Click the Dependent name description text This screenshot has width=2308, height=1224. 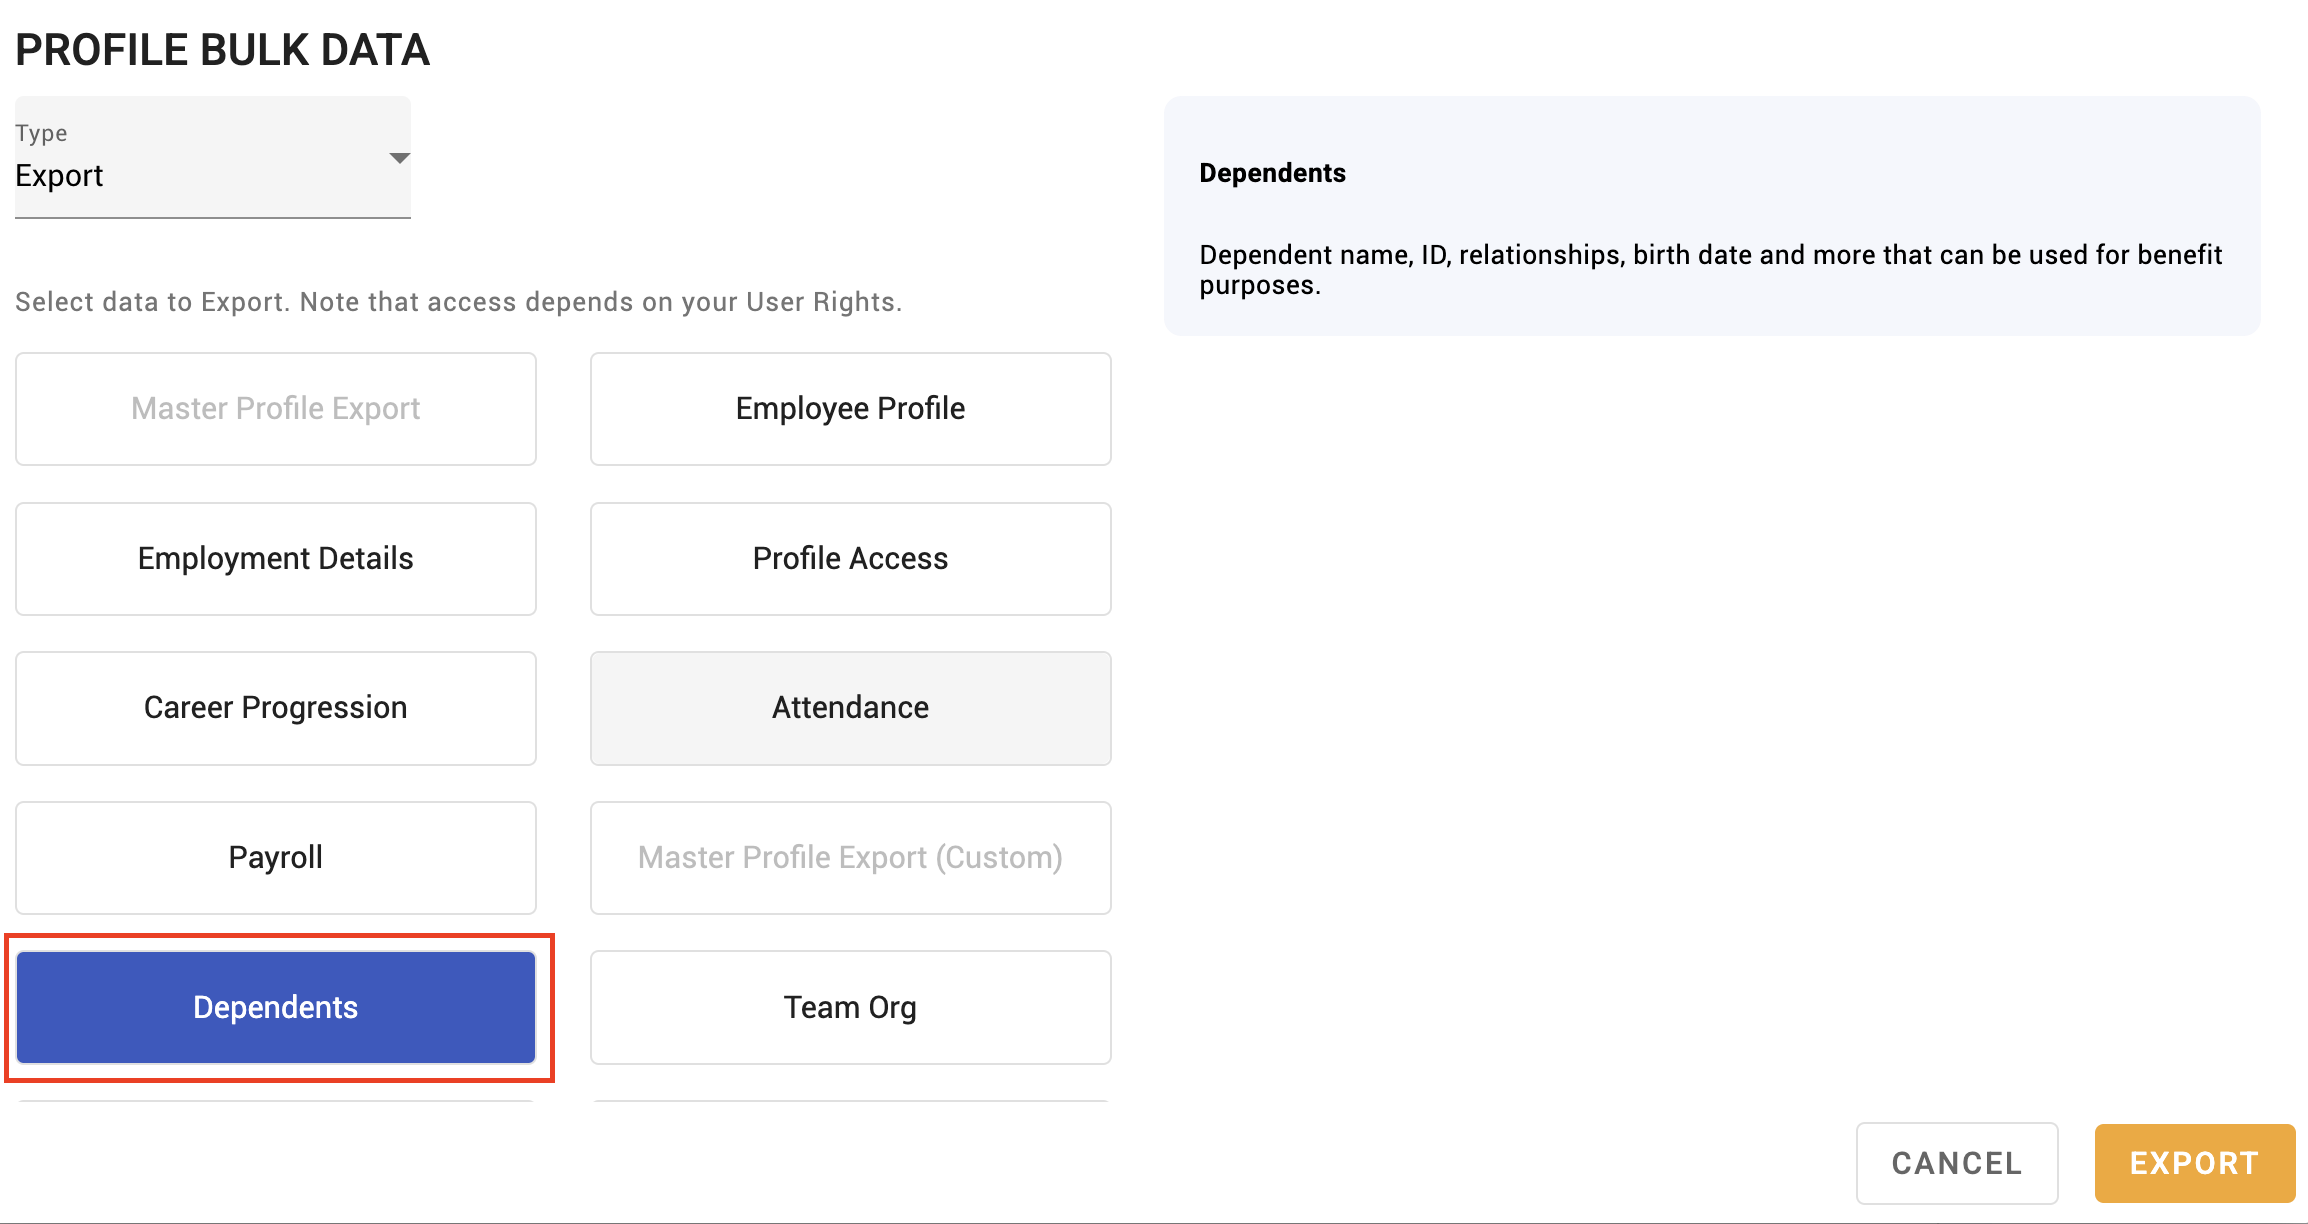click(1710, 270)
